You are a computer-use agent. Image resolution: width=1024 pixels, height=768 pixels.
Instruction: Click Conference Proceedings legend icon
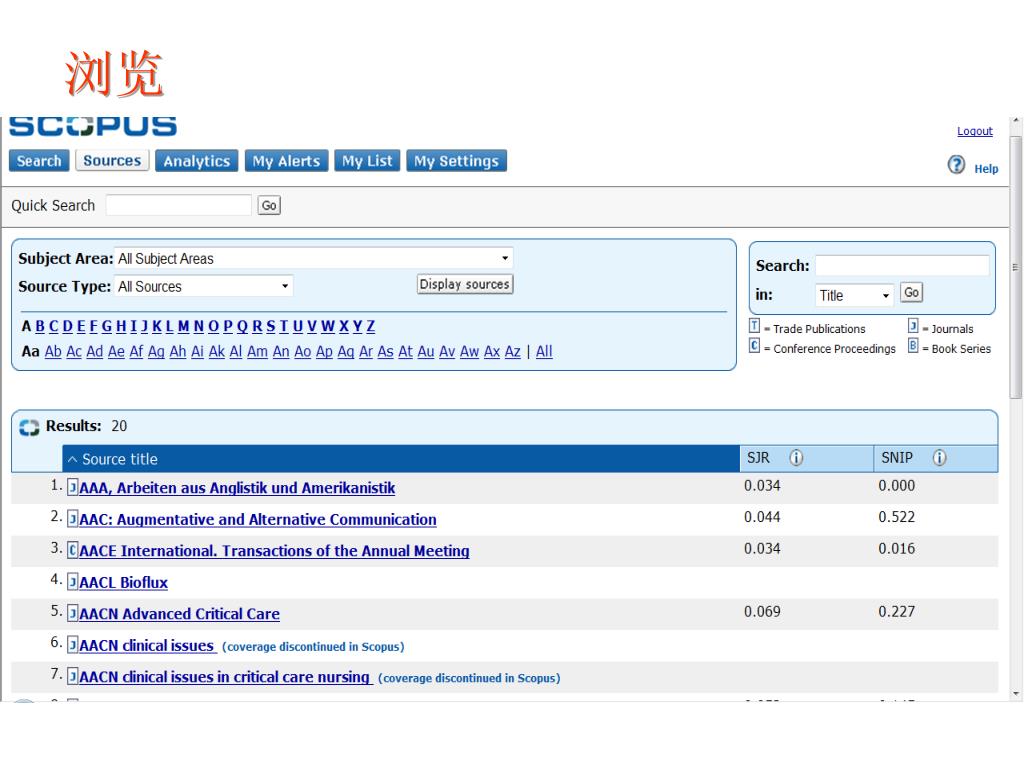754,345
